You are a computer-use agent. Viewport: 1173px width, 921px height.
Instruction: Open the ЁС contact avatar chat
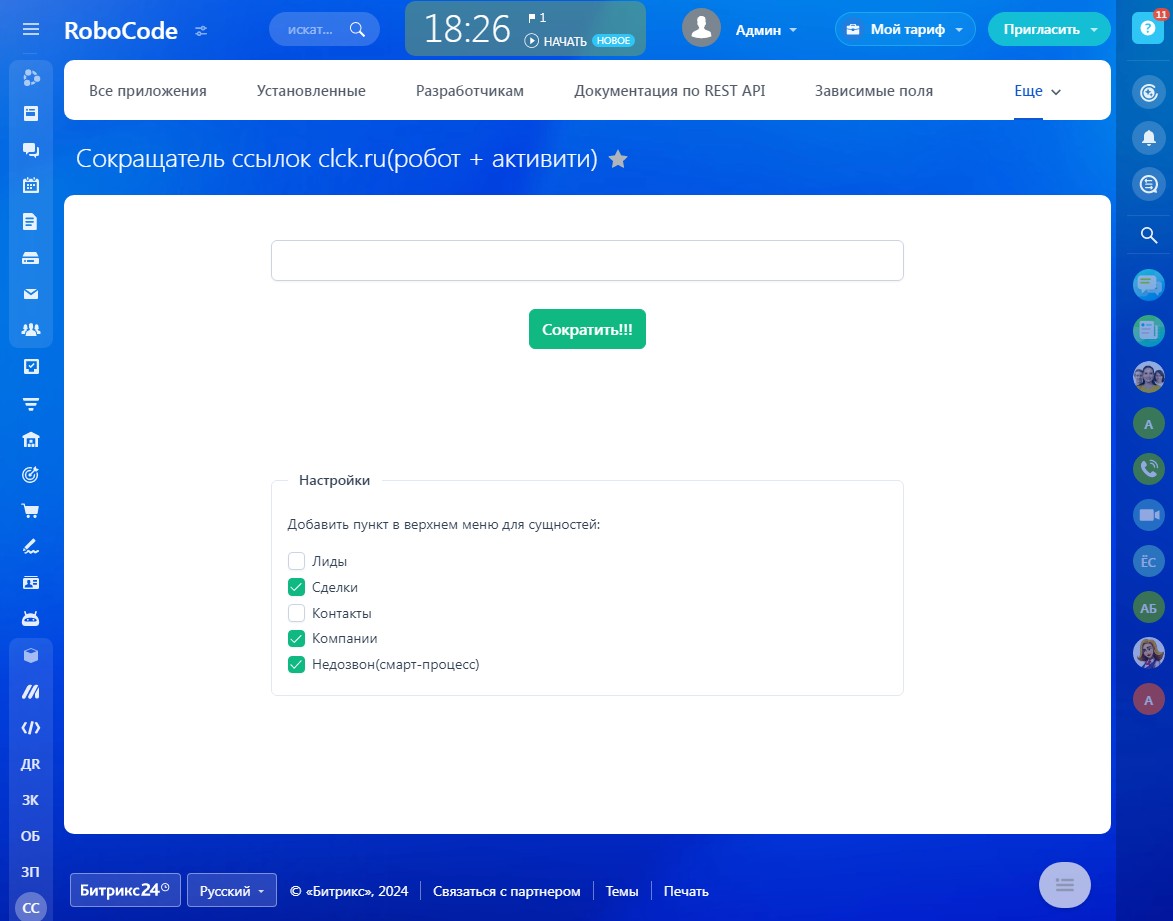point(1148,562)
